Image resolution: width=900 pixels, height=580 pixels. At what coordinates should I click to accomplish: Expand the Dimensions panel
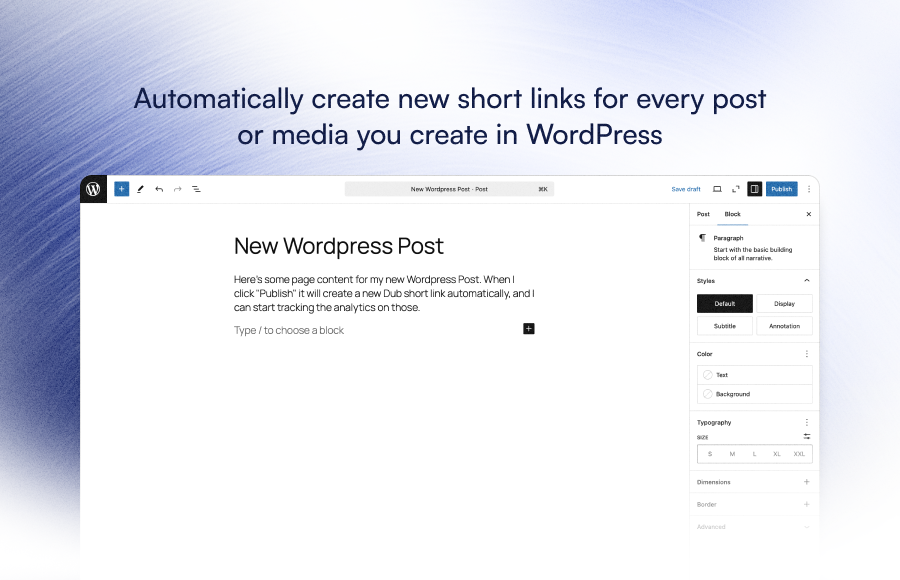click(806, 482)
